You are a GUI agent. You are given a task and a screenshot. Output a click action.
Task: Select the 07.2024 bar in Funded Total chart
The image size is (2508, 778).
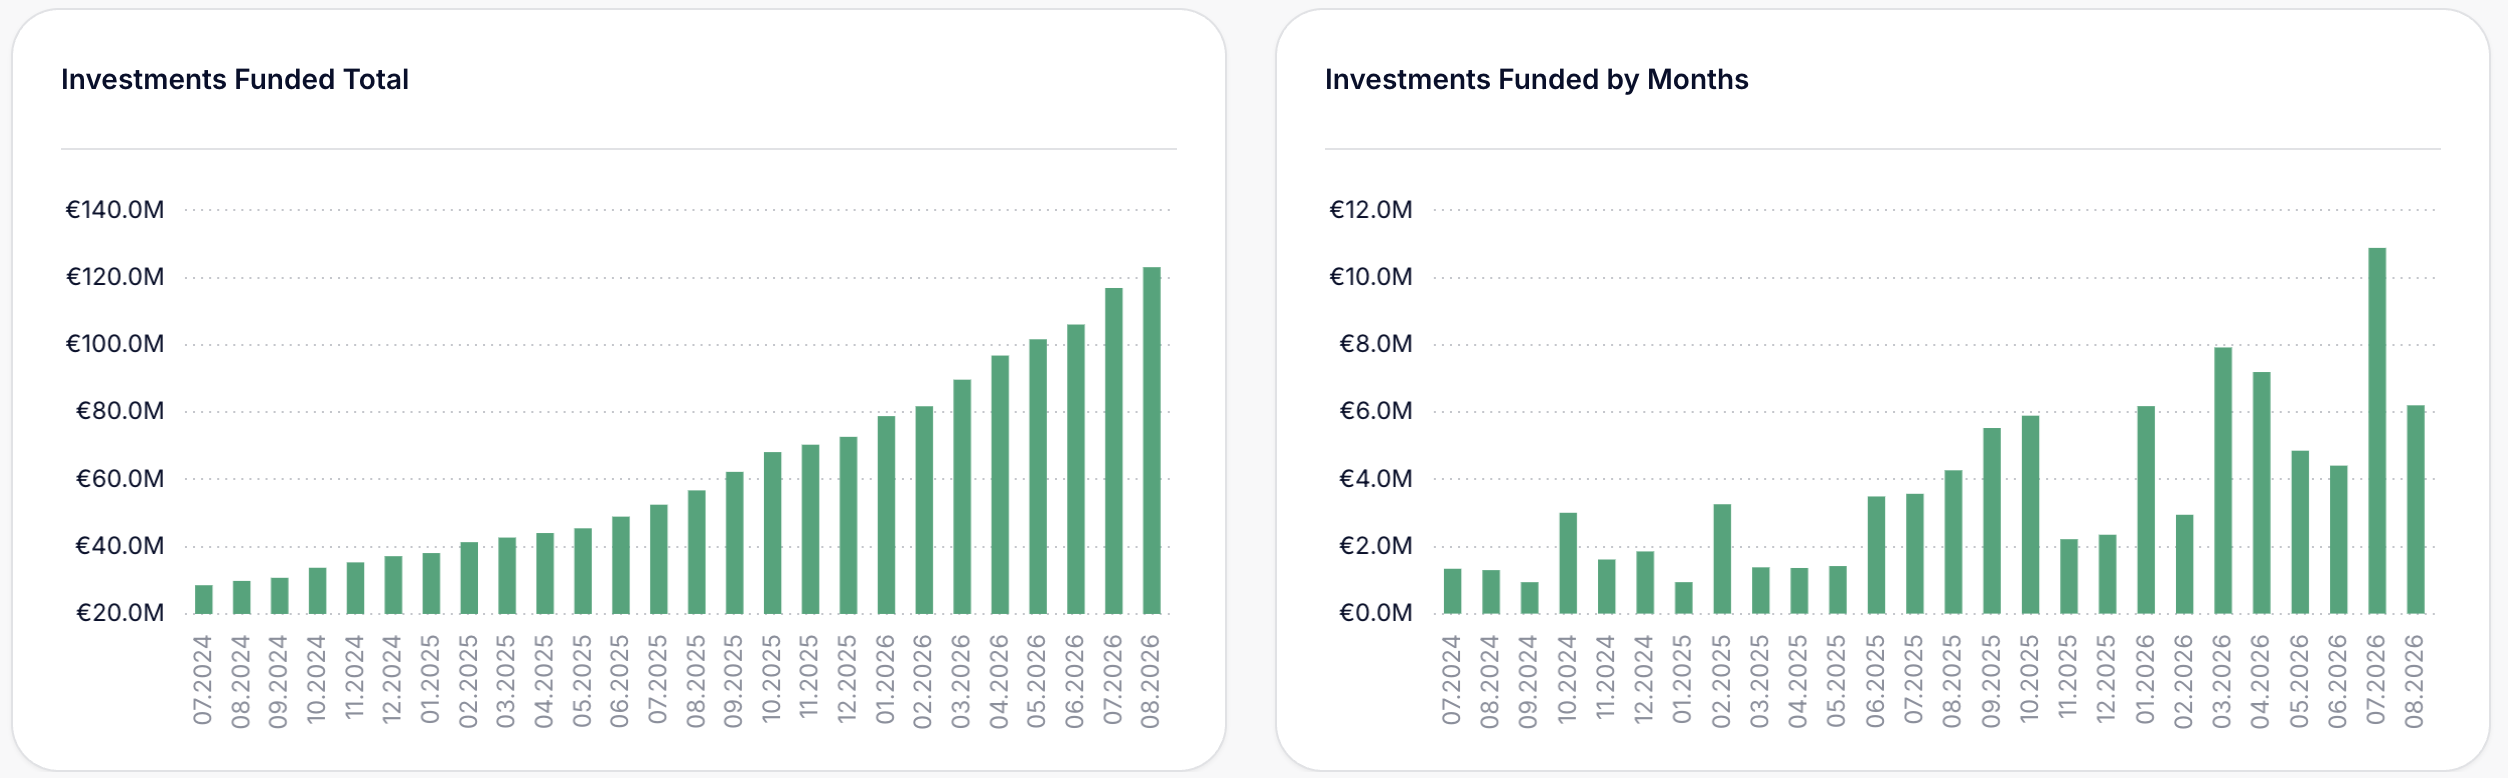203,599
